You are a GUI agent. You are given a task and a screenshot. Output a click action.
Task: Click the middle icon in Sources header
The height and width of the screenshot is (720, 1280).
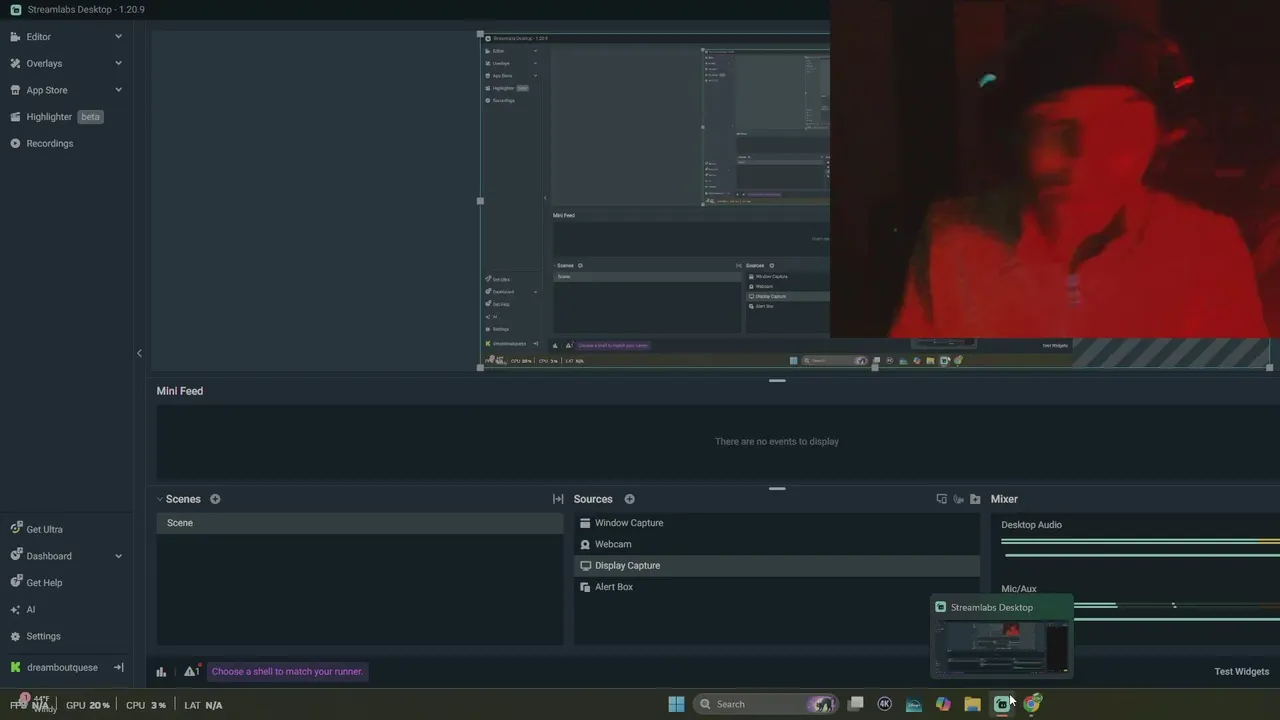point(958,499)
